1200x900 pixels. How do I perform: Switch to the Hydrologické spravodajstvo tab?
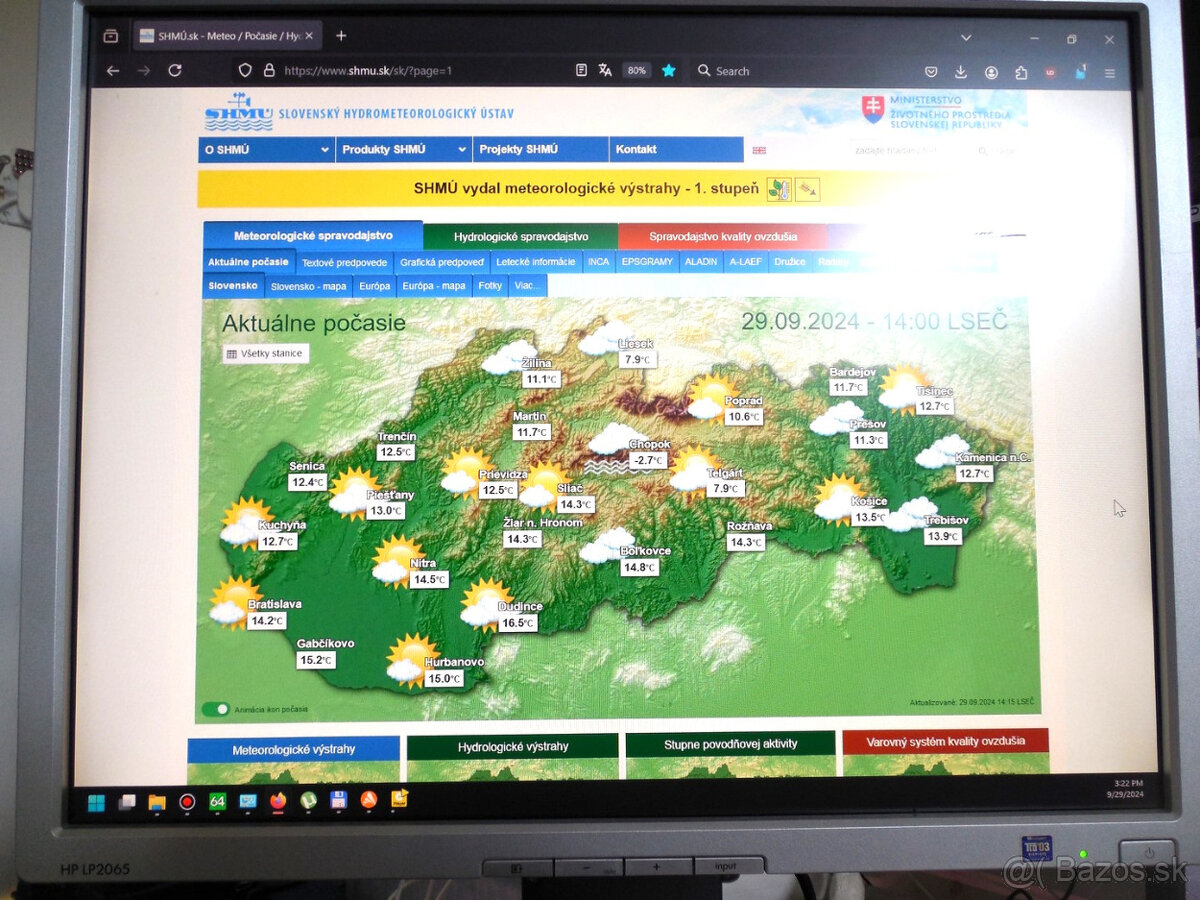(x=520, y=237)
